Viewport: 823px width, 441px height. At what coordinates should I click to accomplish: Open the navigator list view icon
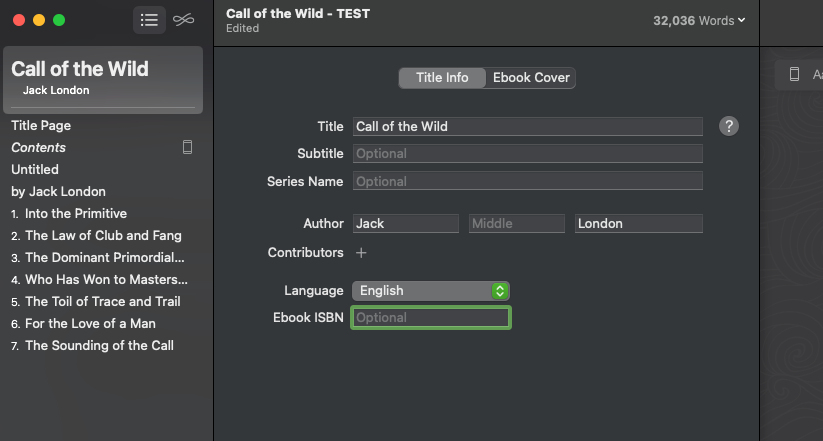[x=149, y=20]
